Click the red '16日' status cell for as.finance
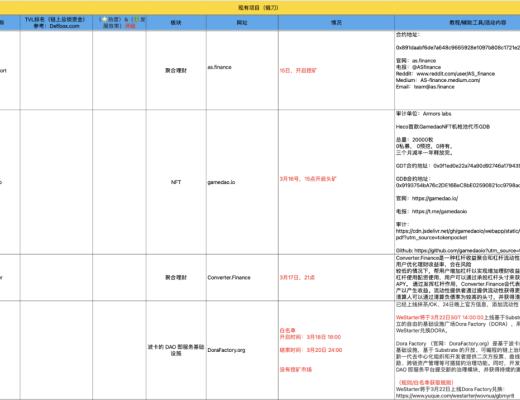The width and height of the screenshot is (520, 400). pyautogui.click(x=336, y=70)
